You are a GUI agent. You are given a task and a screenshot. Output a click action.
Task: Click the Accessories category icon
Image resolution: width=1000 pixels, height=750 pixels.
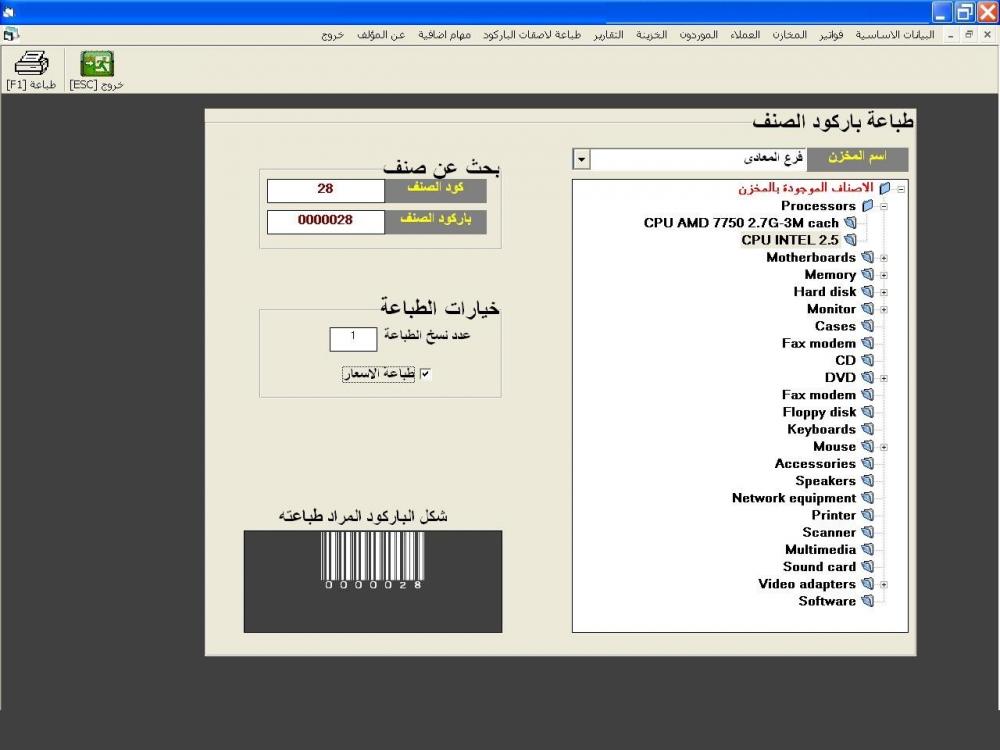click(867, 464)
